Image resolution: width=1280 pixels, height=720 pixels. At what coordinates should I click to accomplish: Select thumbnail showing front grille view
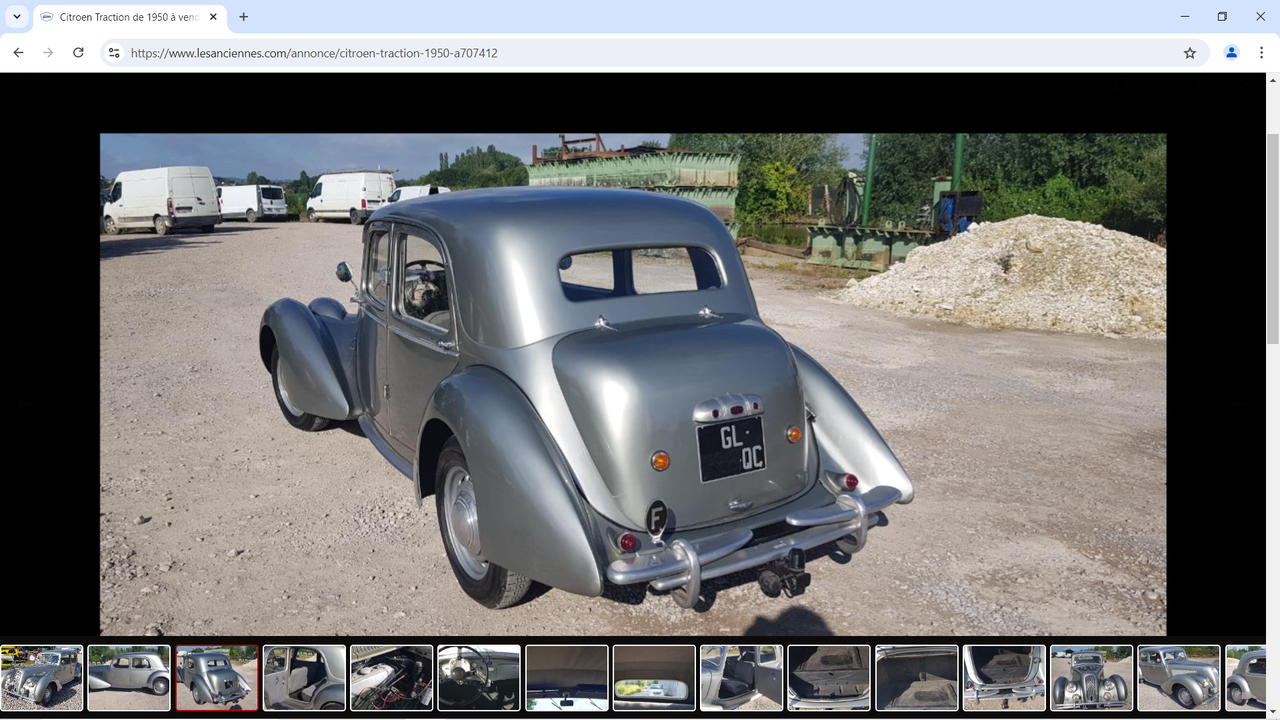click(1092, 678)
